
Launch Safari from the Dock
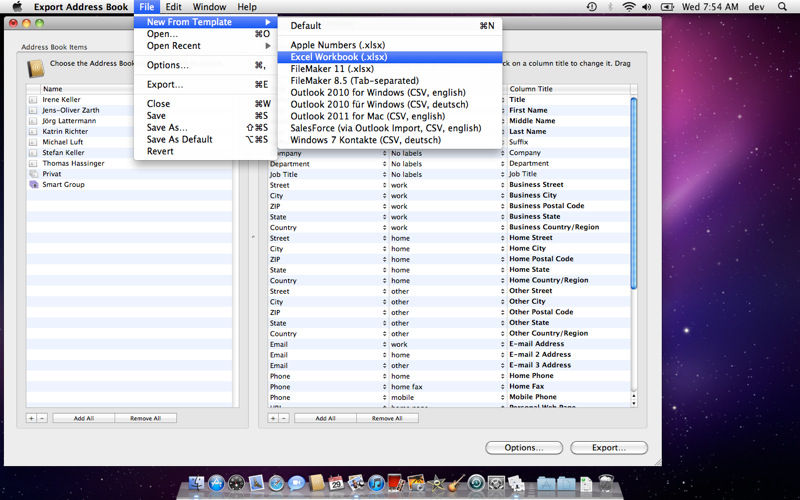pos(276,483)
